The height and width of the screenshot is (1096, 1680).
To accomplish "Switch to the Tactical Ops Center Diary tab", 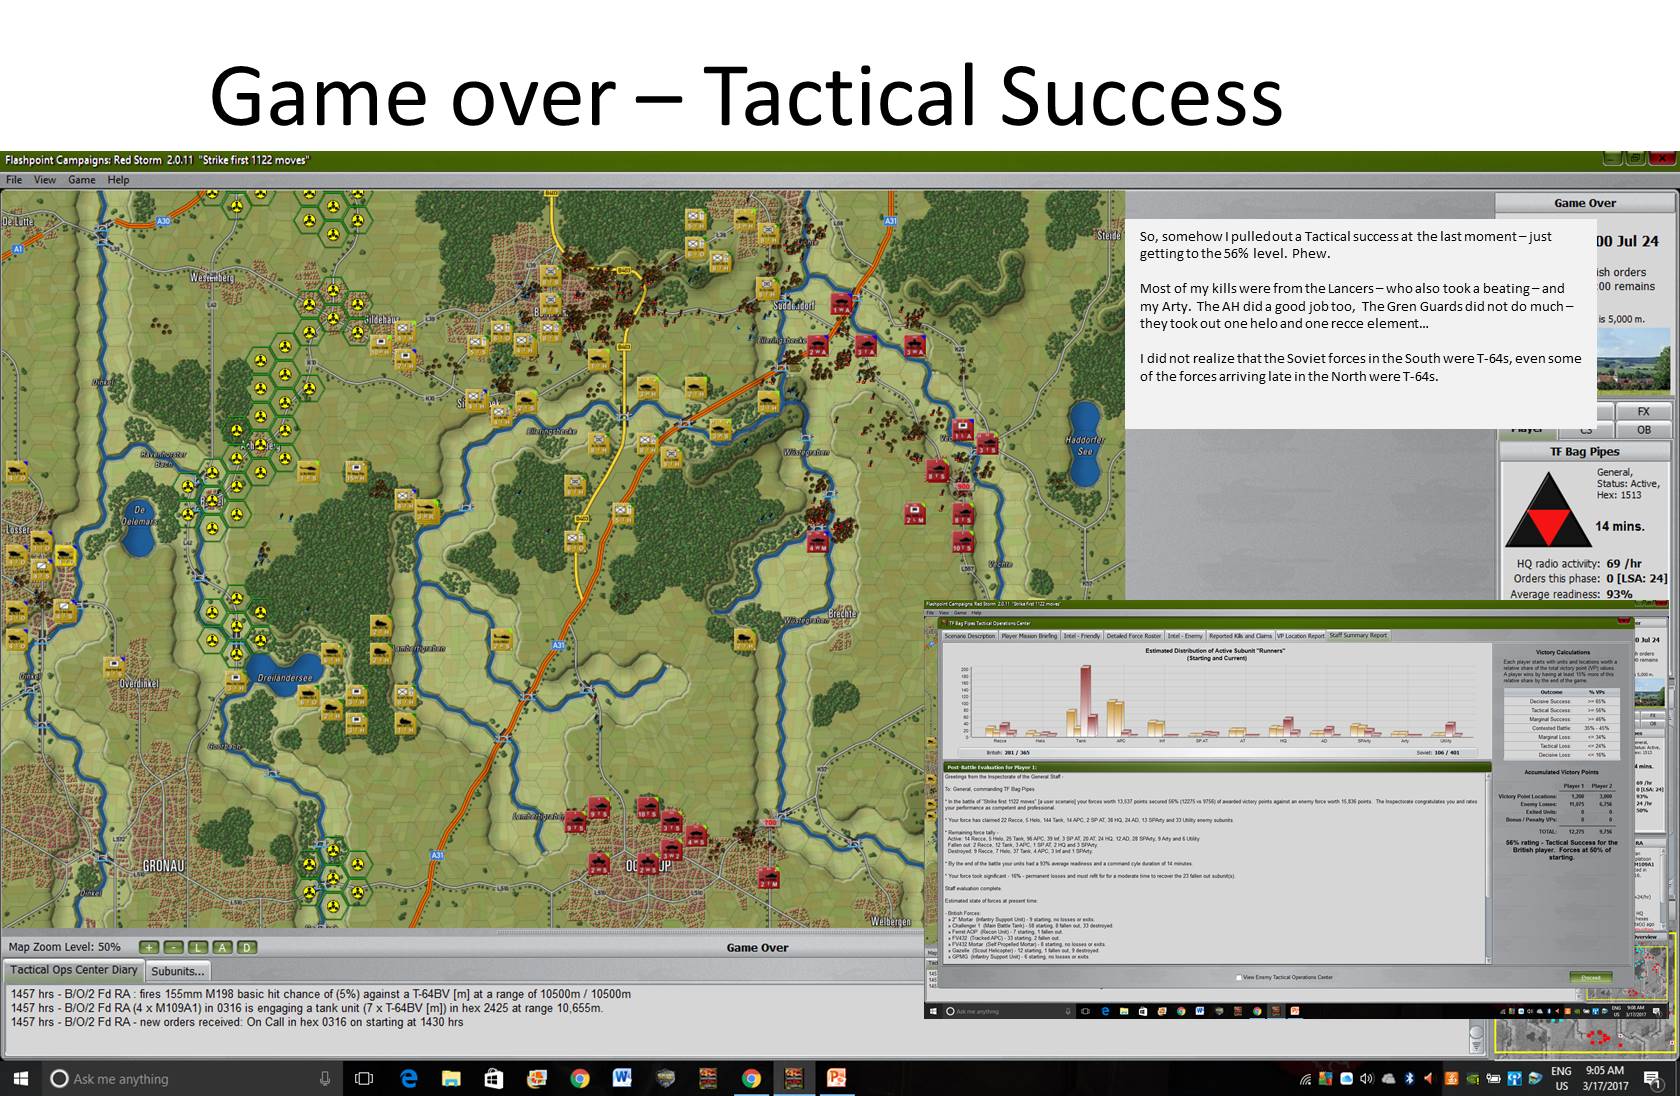I will pos(74,970).
